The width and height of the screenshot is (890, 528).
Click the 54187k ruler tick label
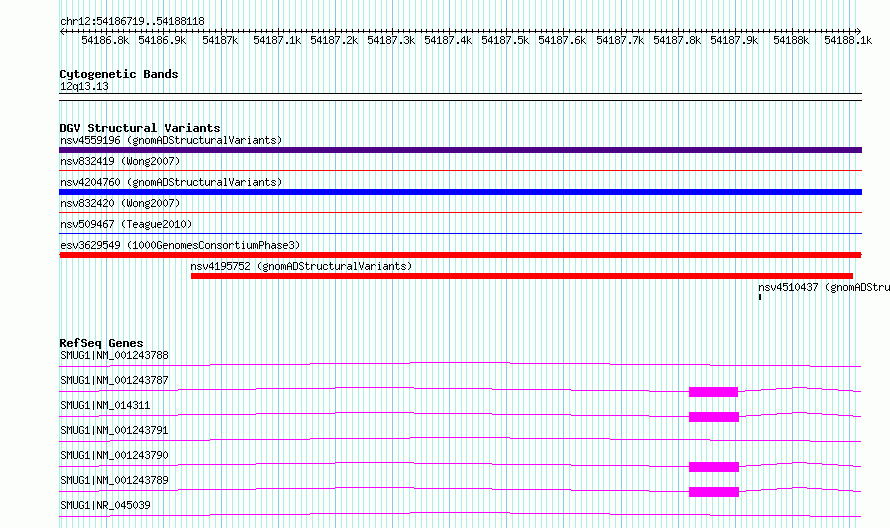(220, 40)
